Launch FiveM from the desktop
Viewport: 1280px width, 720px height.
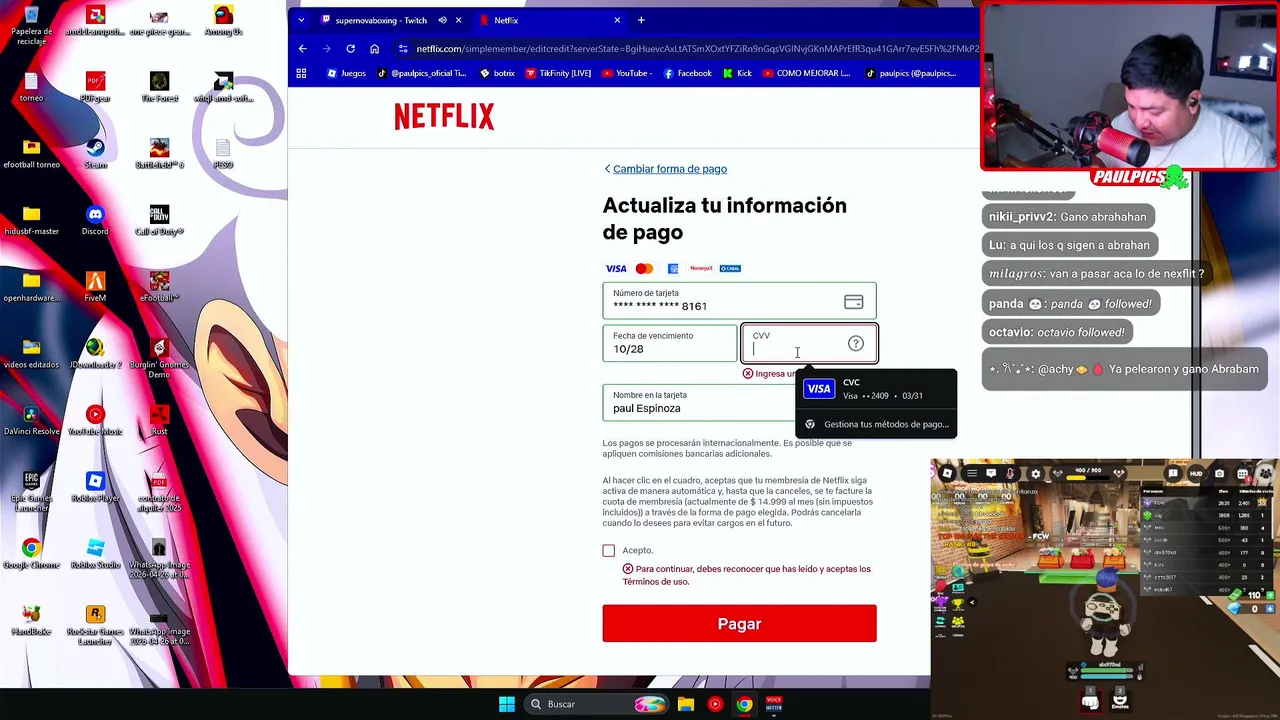click(95, 287)
